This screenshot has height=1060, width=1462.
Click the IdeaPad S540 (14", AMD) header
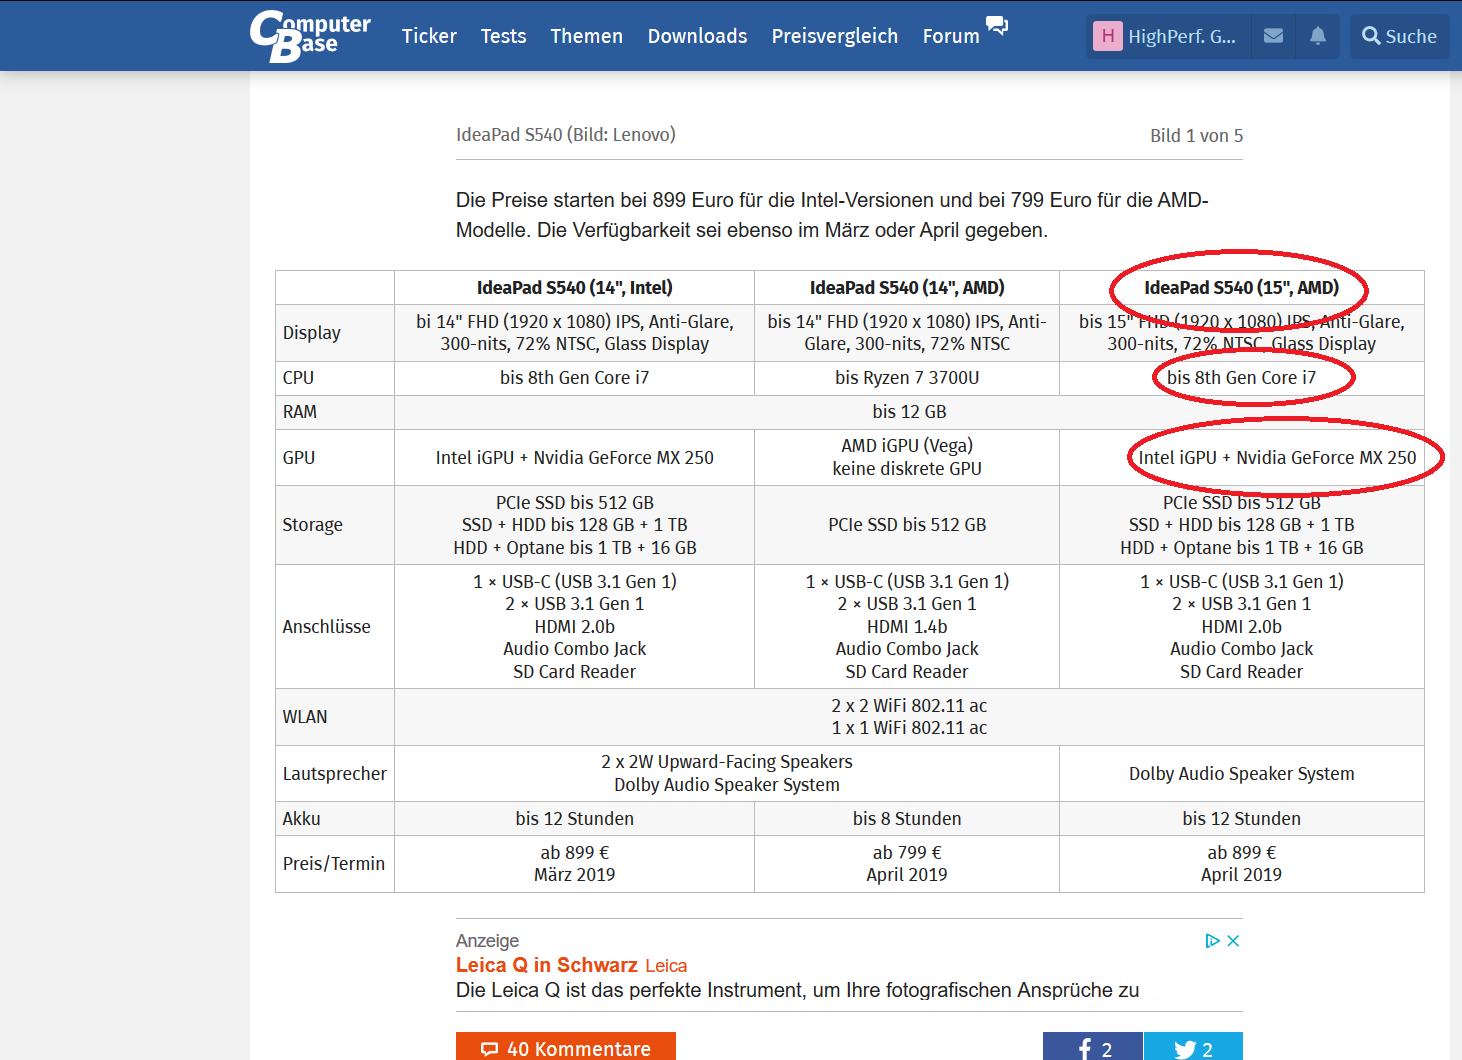click(907, 288)
